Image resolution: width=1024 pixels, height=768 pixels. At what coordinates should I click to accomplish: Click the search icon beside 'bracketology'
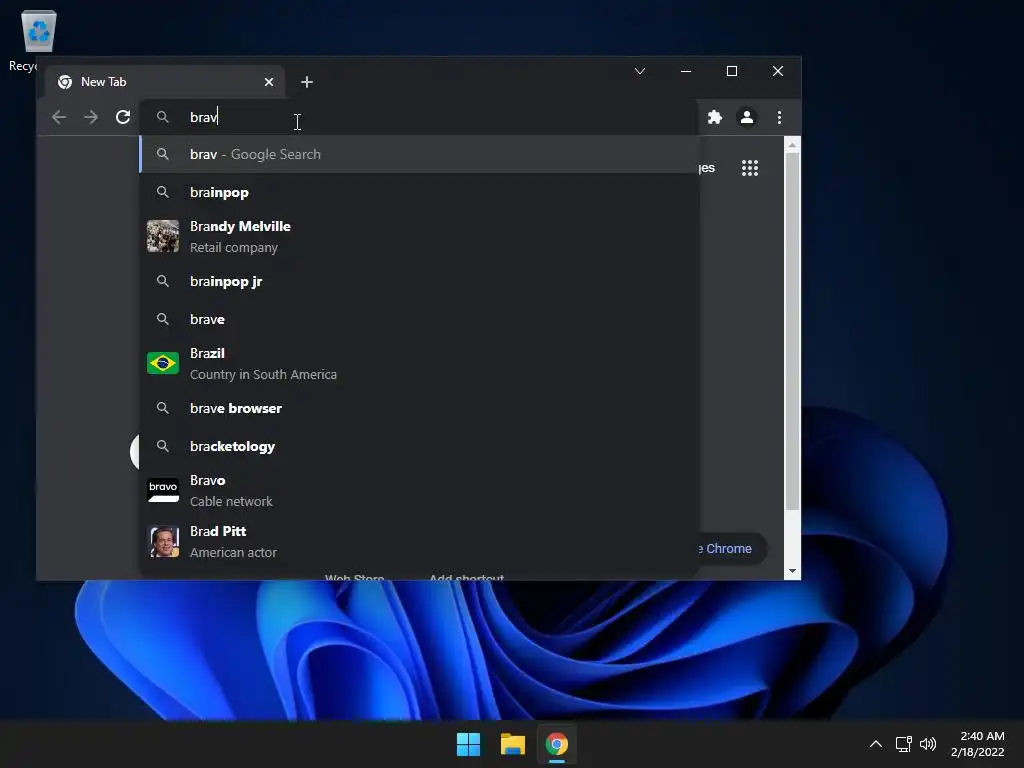coord(163,446)
